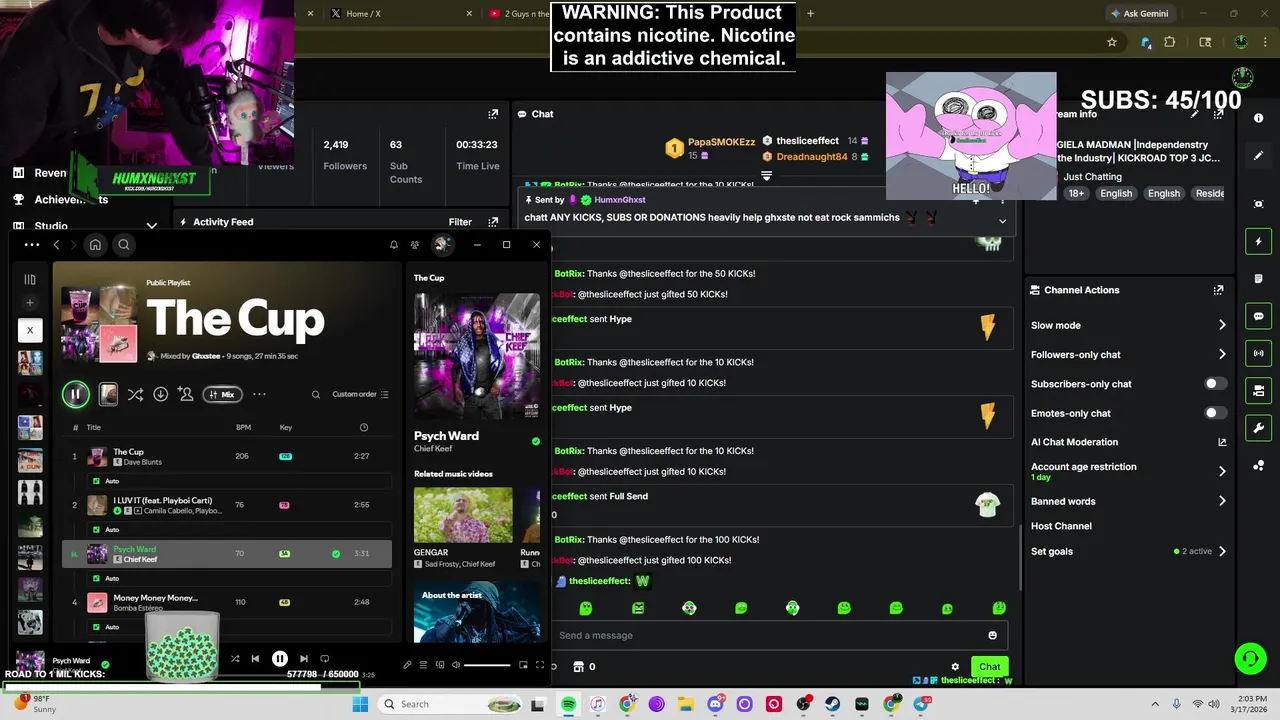Toggle Auto checkbox under I LUV IT track
The height and width of the screenshot is (720, 1280).
(x=96, y=530)
